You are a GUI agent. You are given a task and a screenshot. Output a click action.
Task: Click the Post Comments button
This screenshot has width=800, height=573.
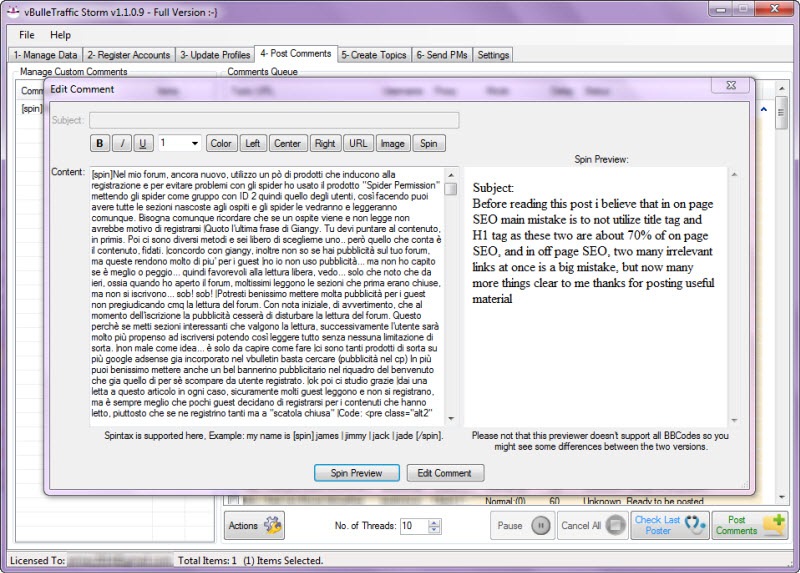tap(749, 525)
